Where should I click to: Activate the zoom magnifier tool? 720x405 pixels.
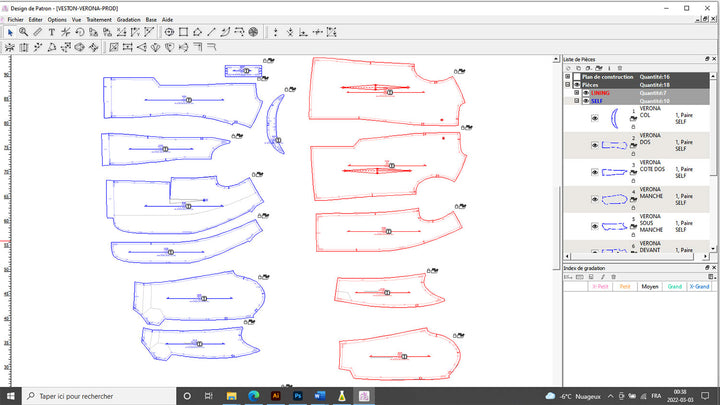(23, 32)
